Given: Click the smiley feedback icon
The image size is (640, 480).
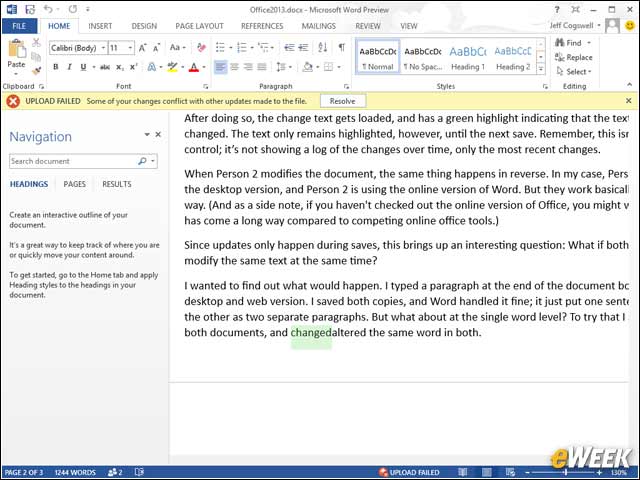Looking at the screenshot, I should [630, 26].
